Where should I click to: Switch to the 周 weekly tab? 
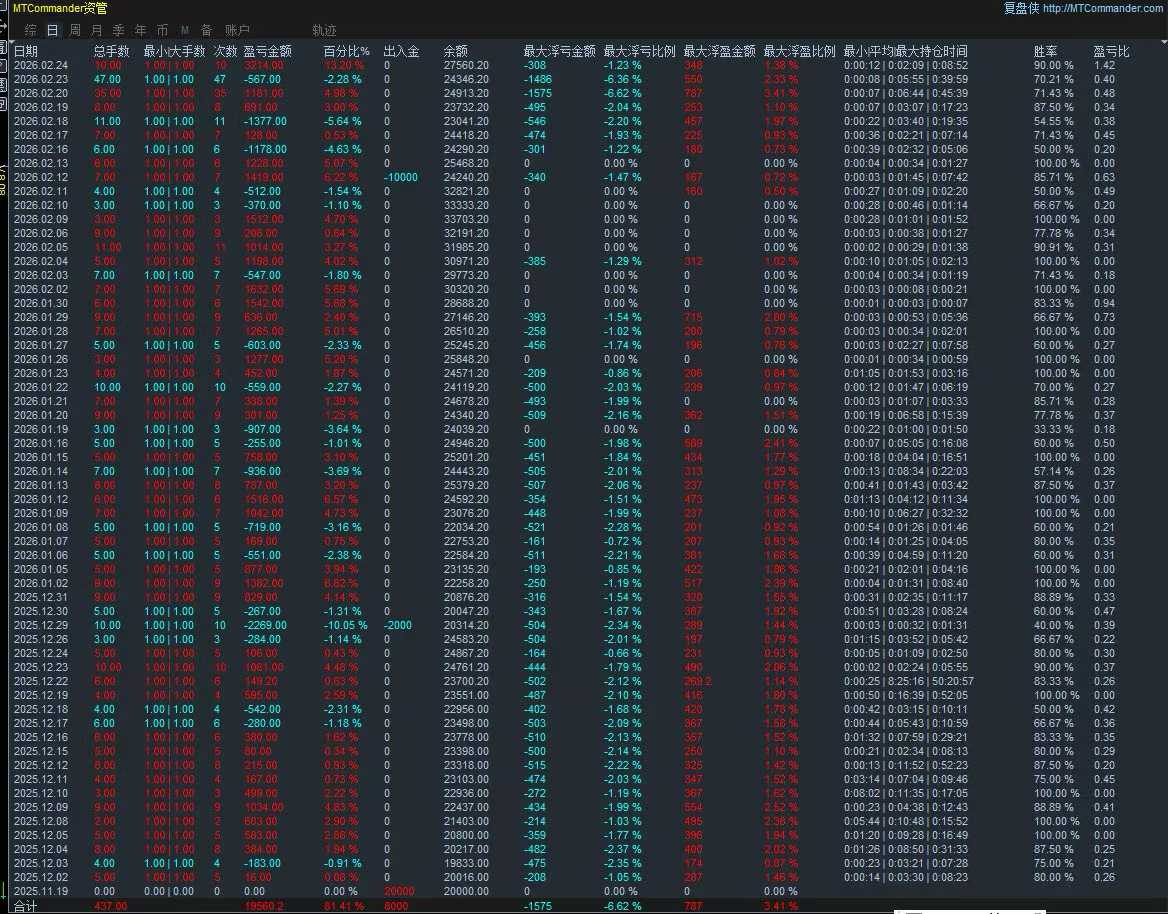74,31
